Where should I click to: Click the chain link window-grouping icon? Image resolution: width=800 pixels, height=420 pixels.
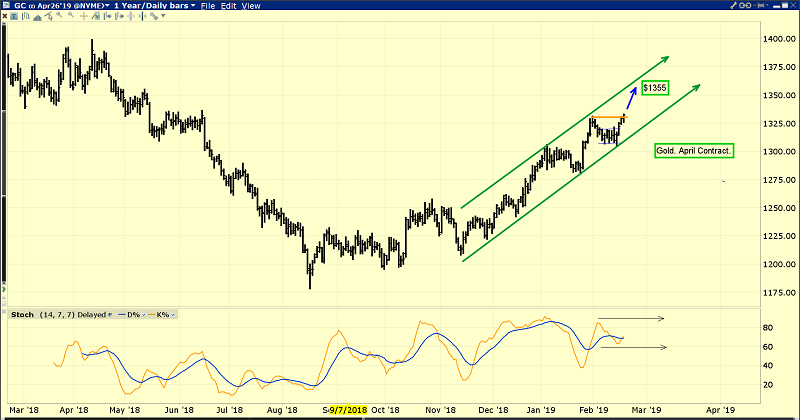tap(745, 6)
